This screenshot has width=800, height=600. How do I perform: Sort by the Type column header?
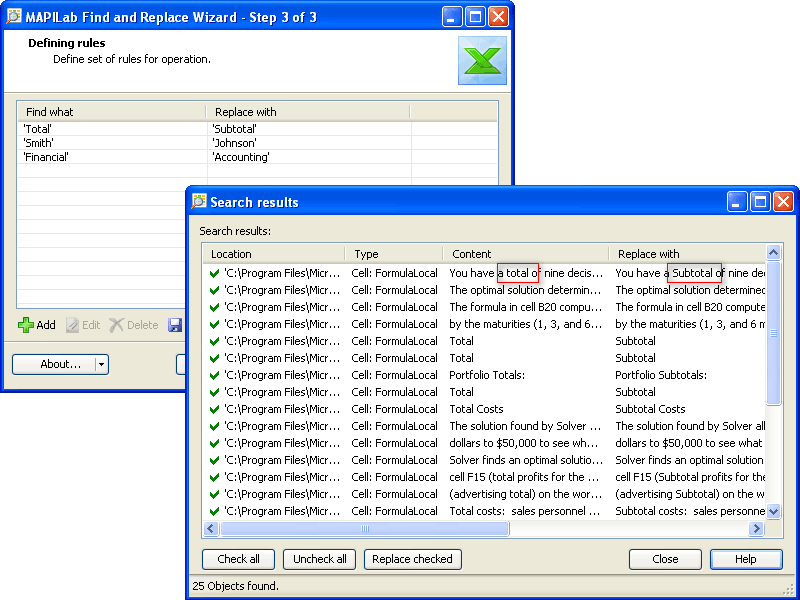coord(394,254)
